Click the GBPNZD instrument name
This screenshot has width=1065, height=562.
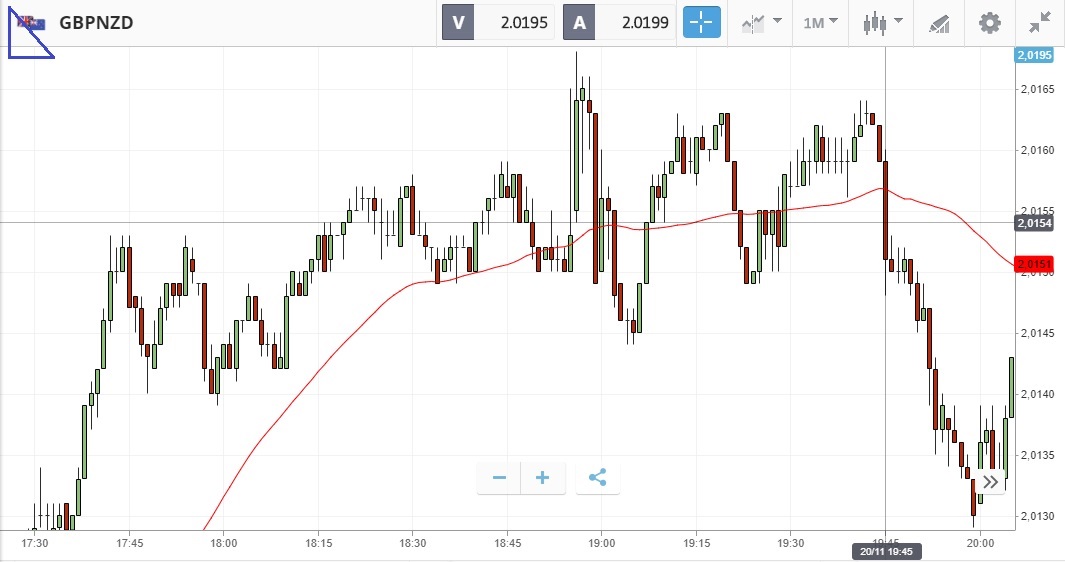tap(98, 22)
